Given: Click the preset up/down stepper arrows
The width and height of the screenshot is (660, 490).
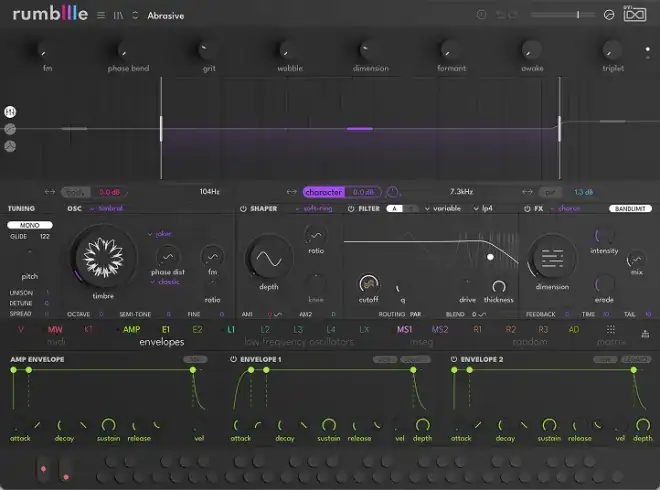Looking at the screenshot, I should (x=135, y=15).
